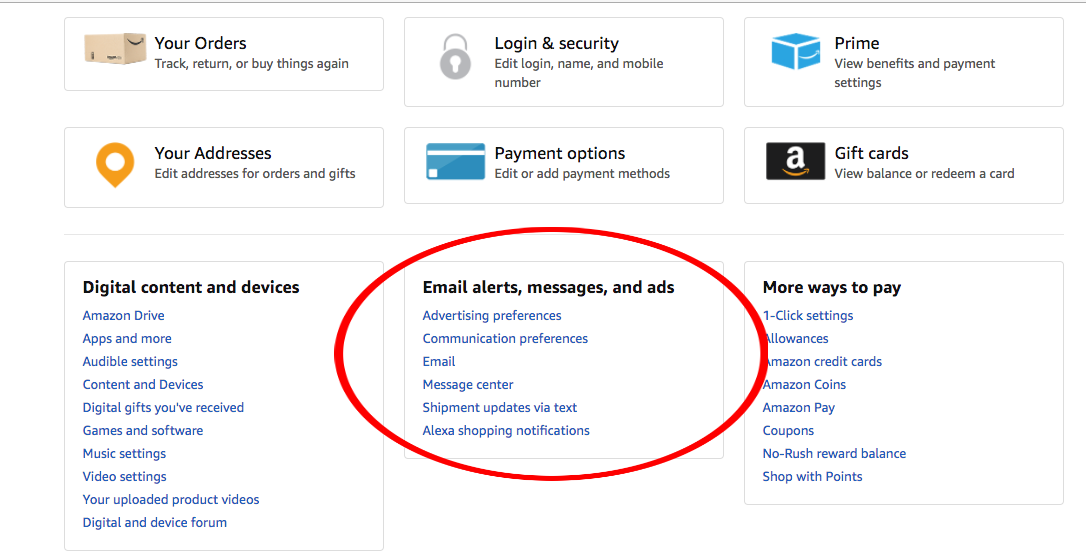Go to the Message center
1086x560 pixels.
(x=468, y=385)
